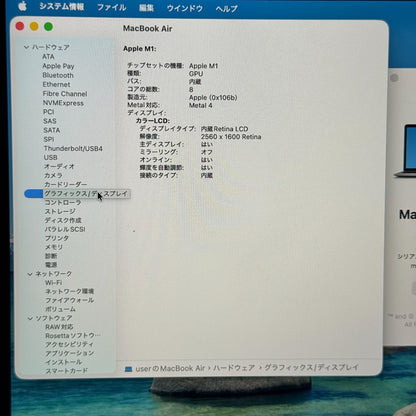Select NVMExpress in sidebar
Viewport: 416px width, 416px height.
(x=63, y=103)
